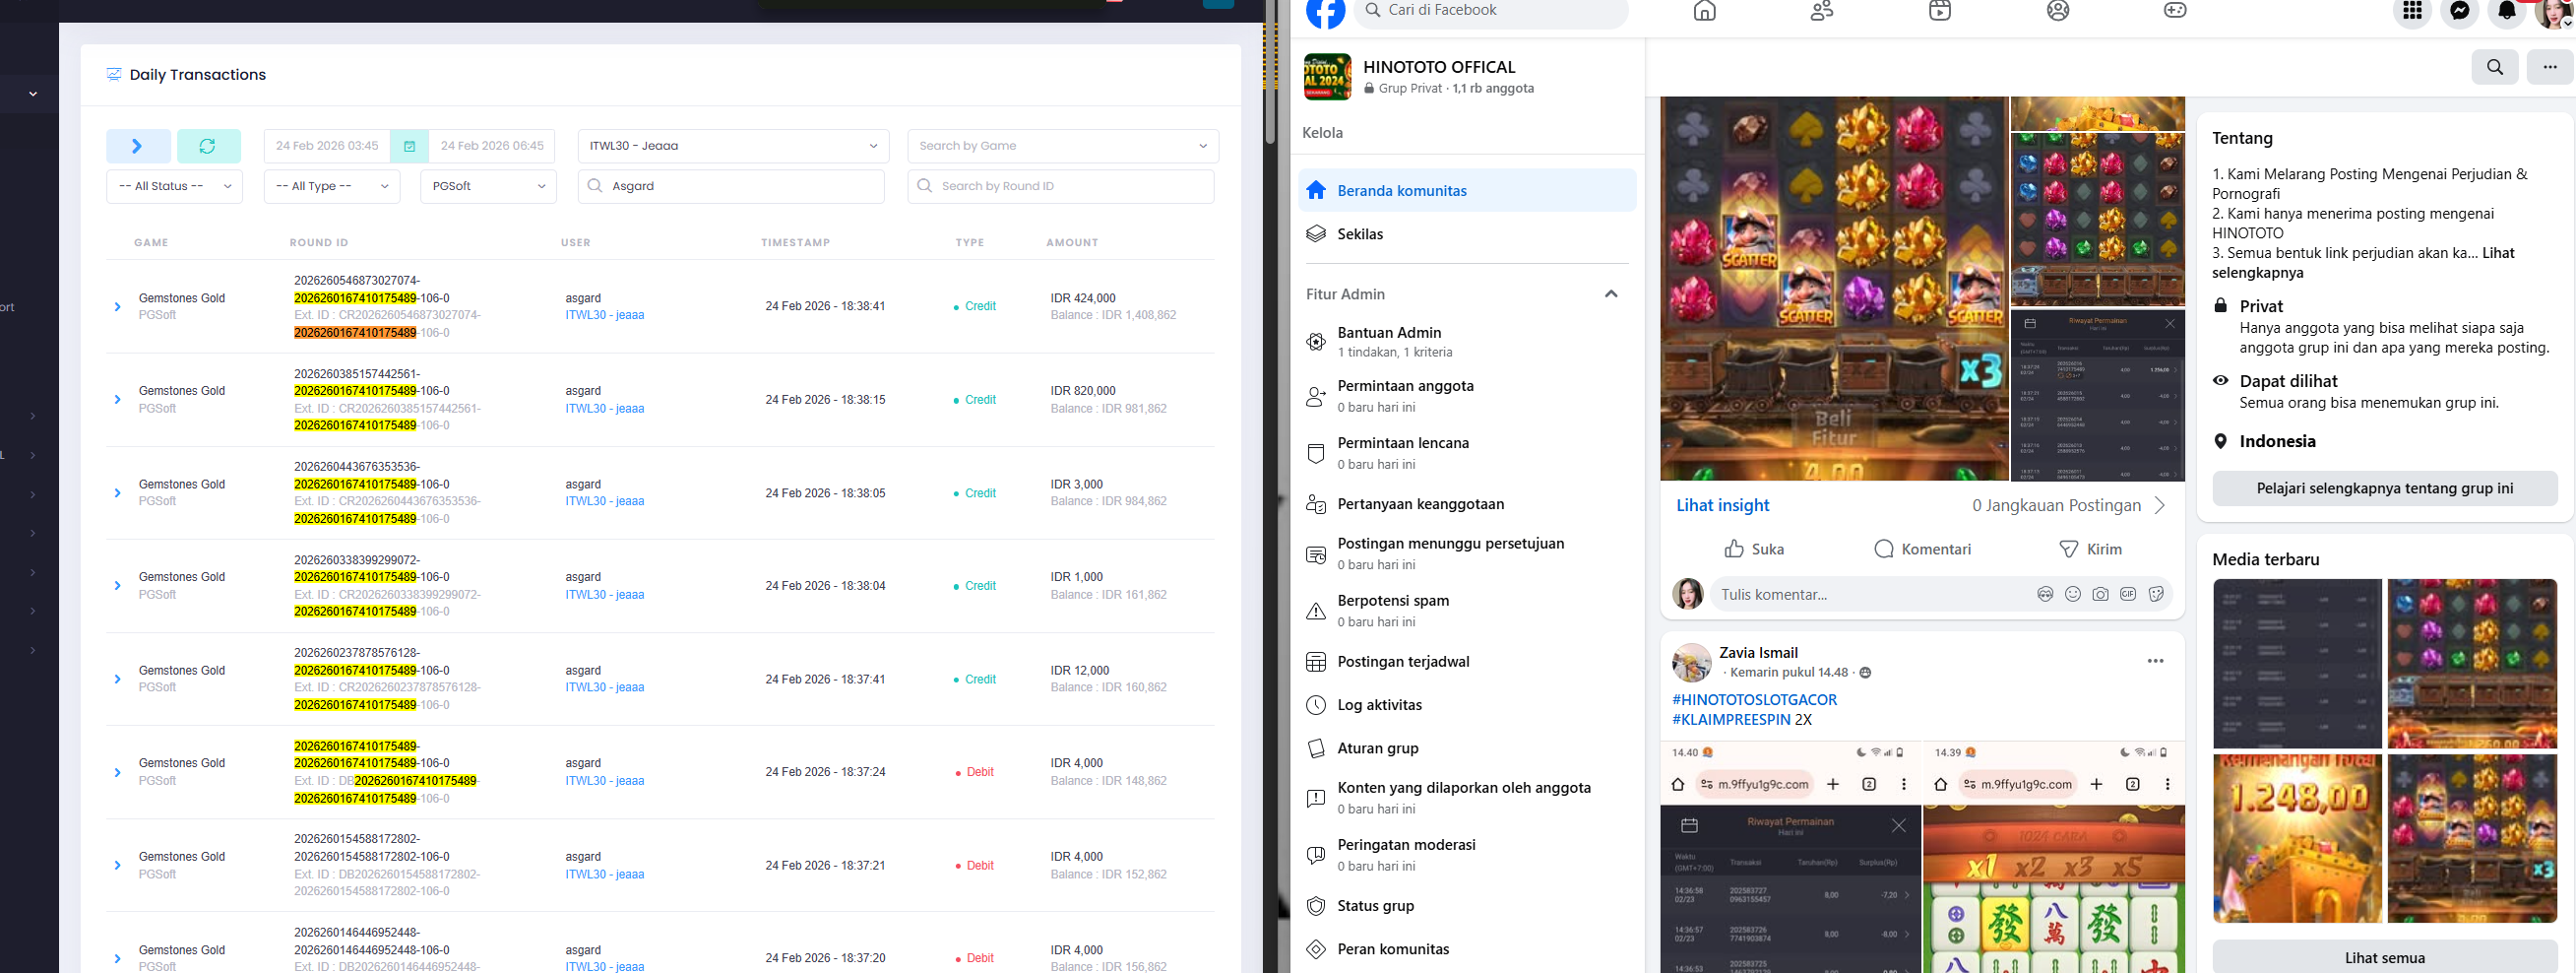The image size is (2576, 973).
Task: Click Lihat insight link
Action: coord(1722,506)
